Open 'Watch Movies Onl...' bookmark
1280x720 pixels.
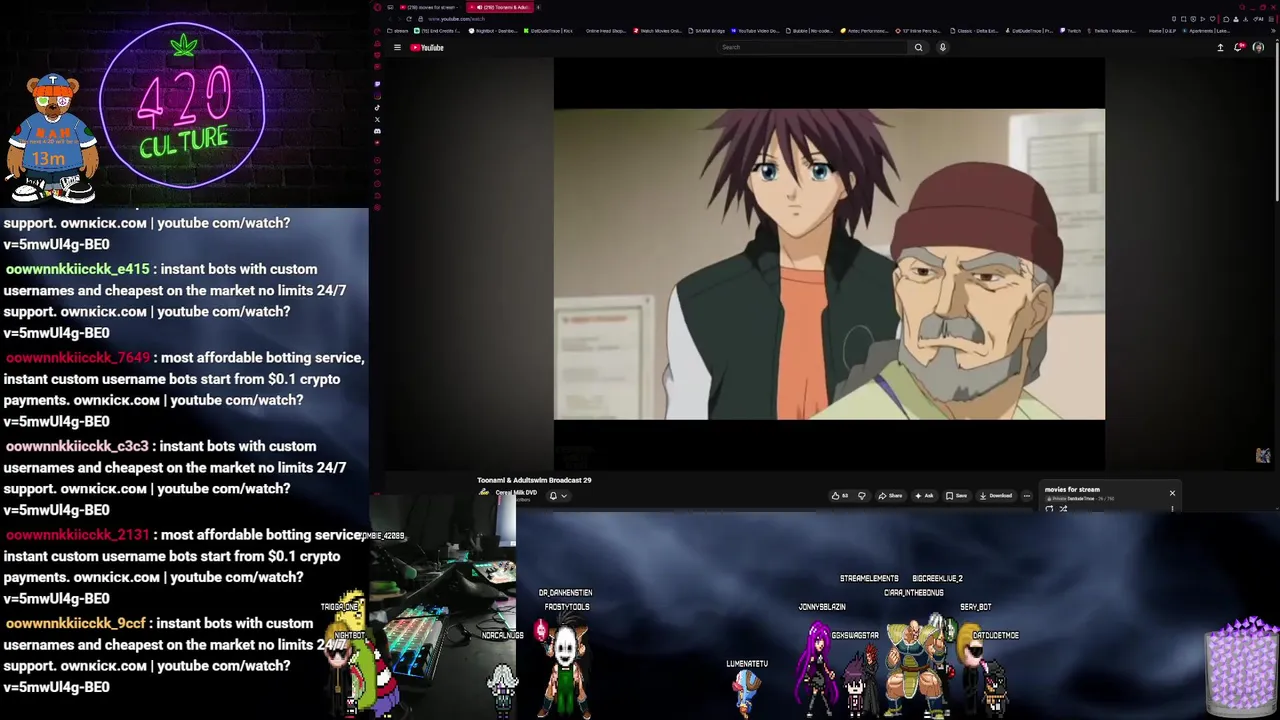click(658, 31)
